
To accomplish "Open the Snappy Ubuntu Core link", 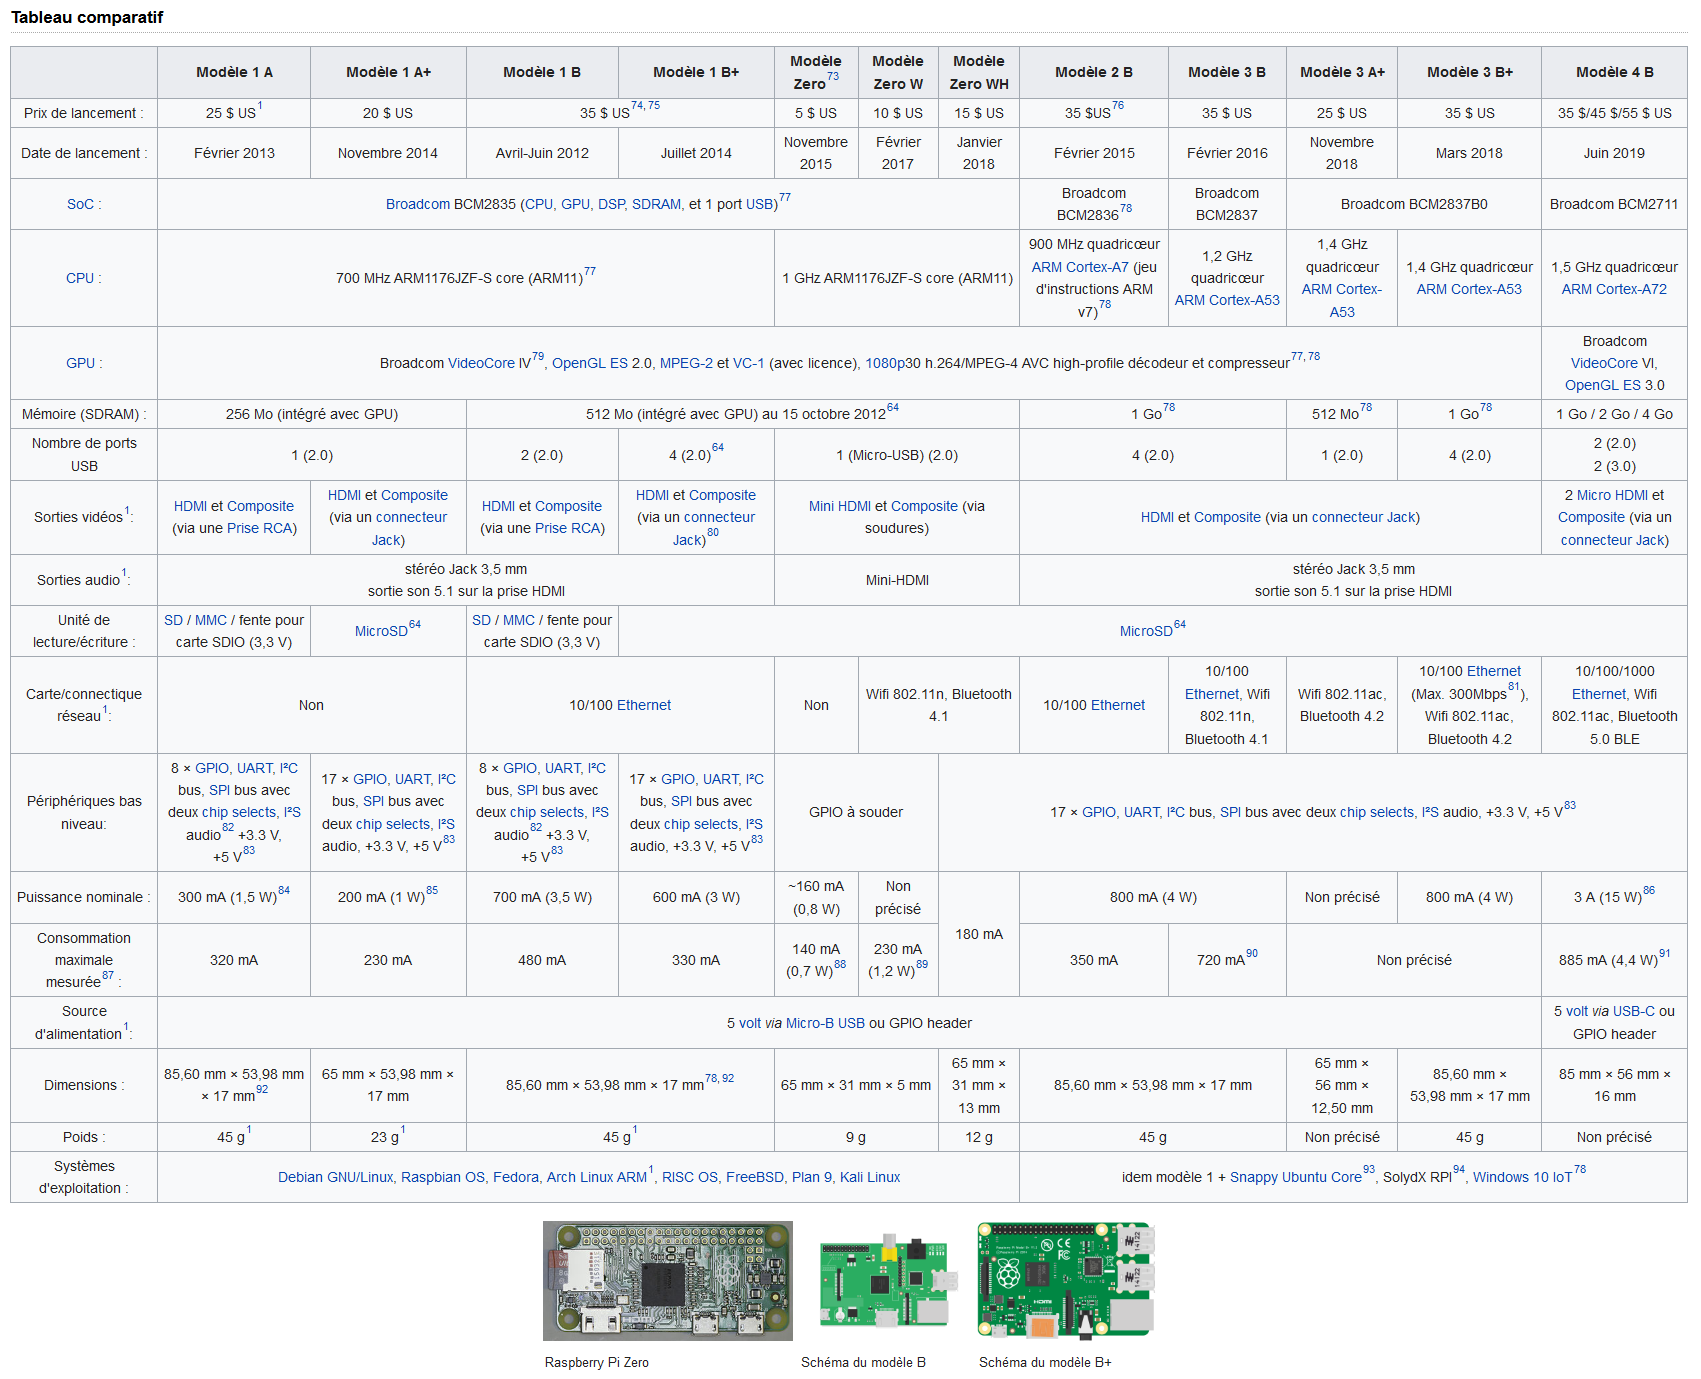I will (1296, 1177).
